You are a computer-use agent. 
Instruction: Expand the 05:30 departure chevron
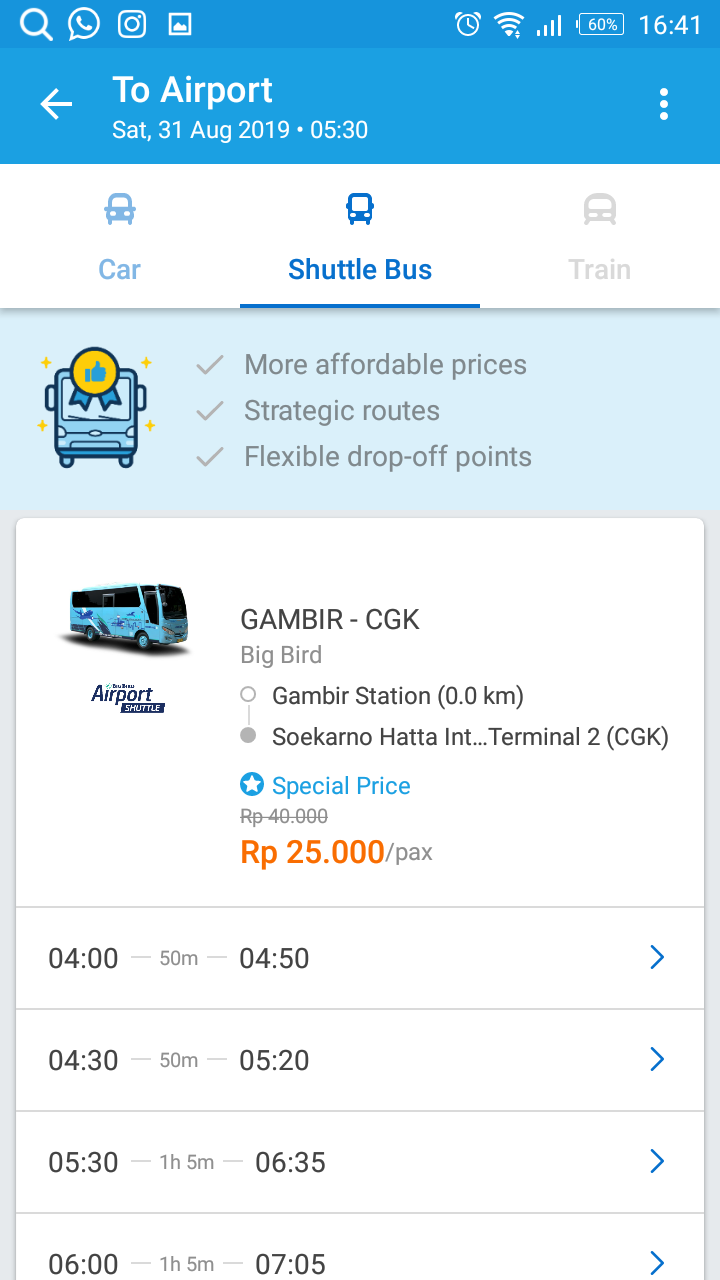point(657,1162)
